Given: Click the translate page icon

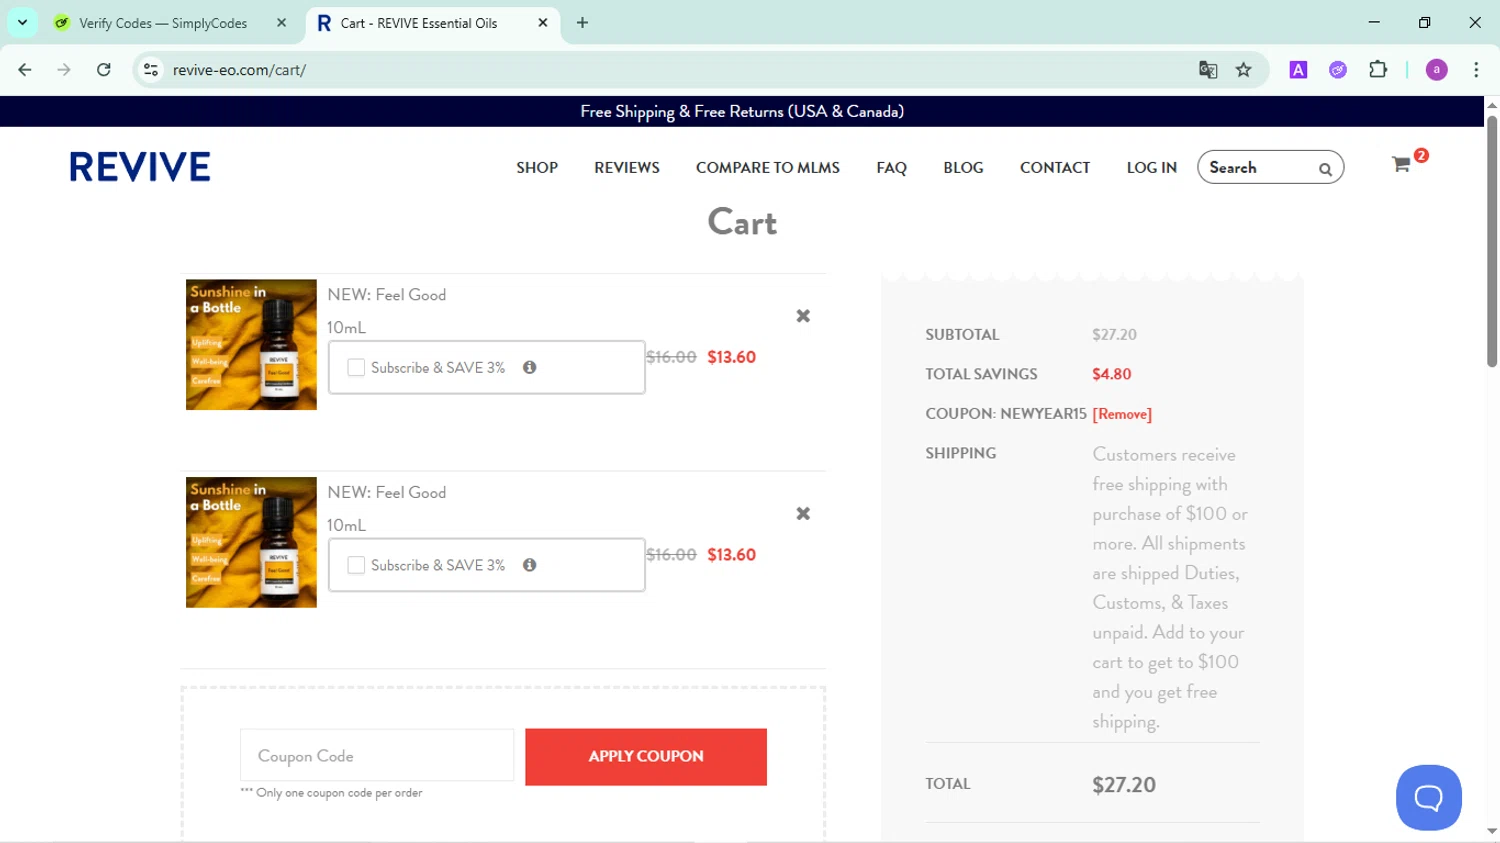Looking at the screenshot, I should (x=1208, y=70).
